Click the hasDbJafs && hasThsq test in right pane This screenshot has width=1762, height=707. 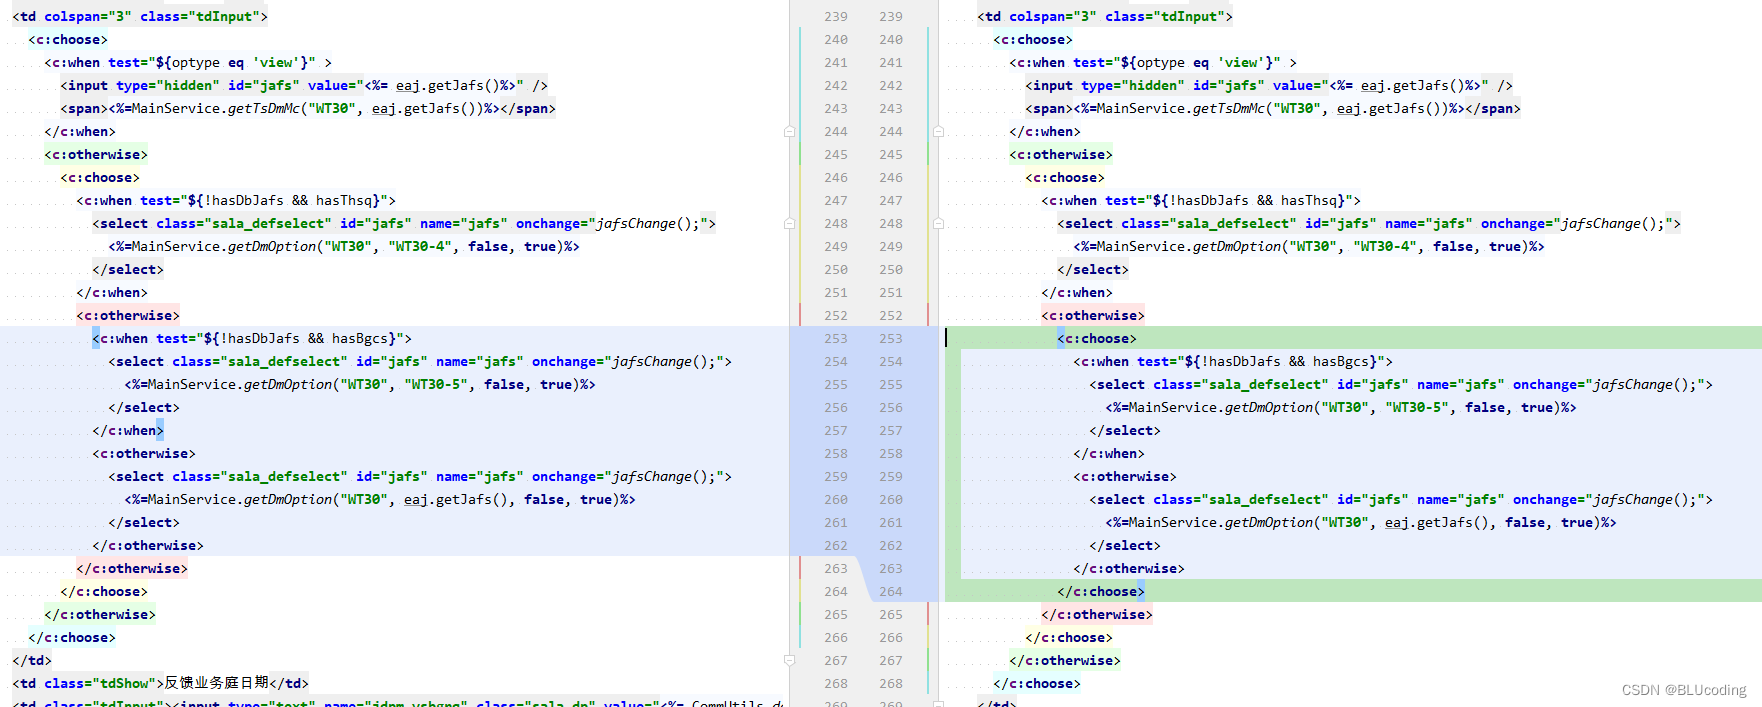point(1201,200)
